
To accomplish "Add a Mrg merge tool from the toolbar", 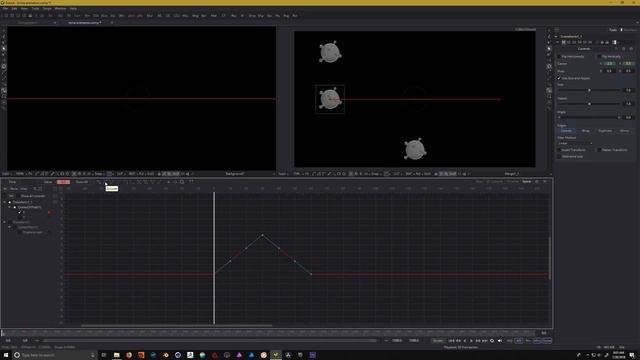I will coord(195,16).
